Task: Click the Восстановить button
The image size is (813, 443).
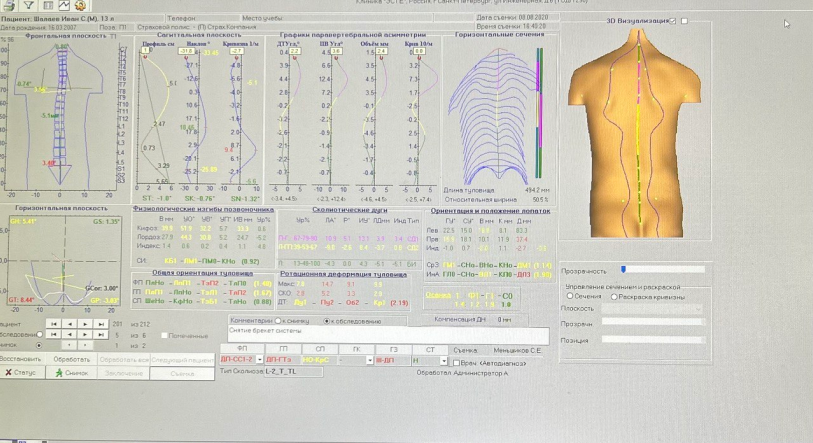Action: click(x=21, y=359)
